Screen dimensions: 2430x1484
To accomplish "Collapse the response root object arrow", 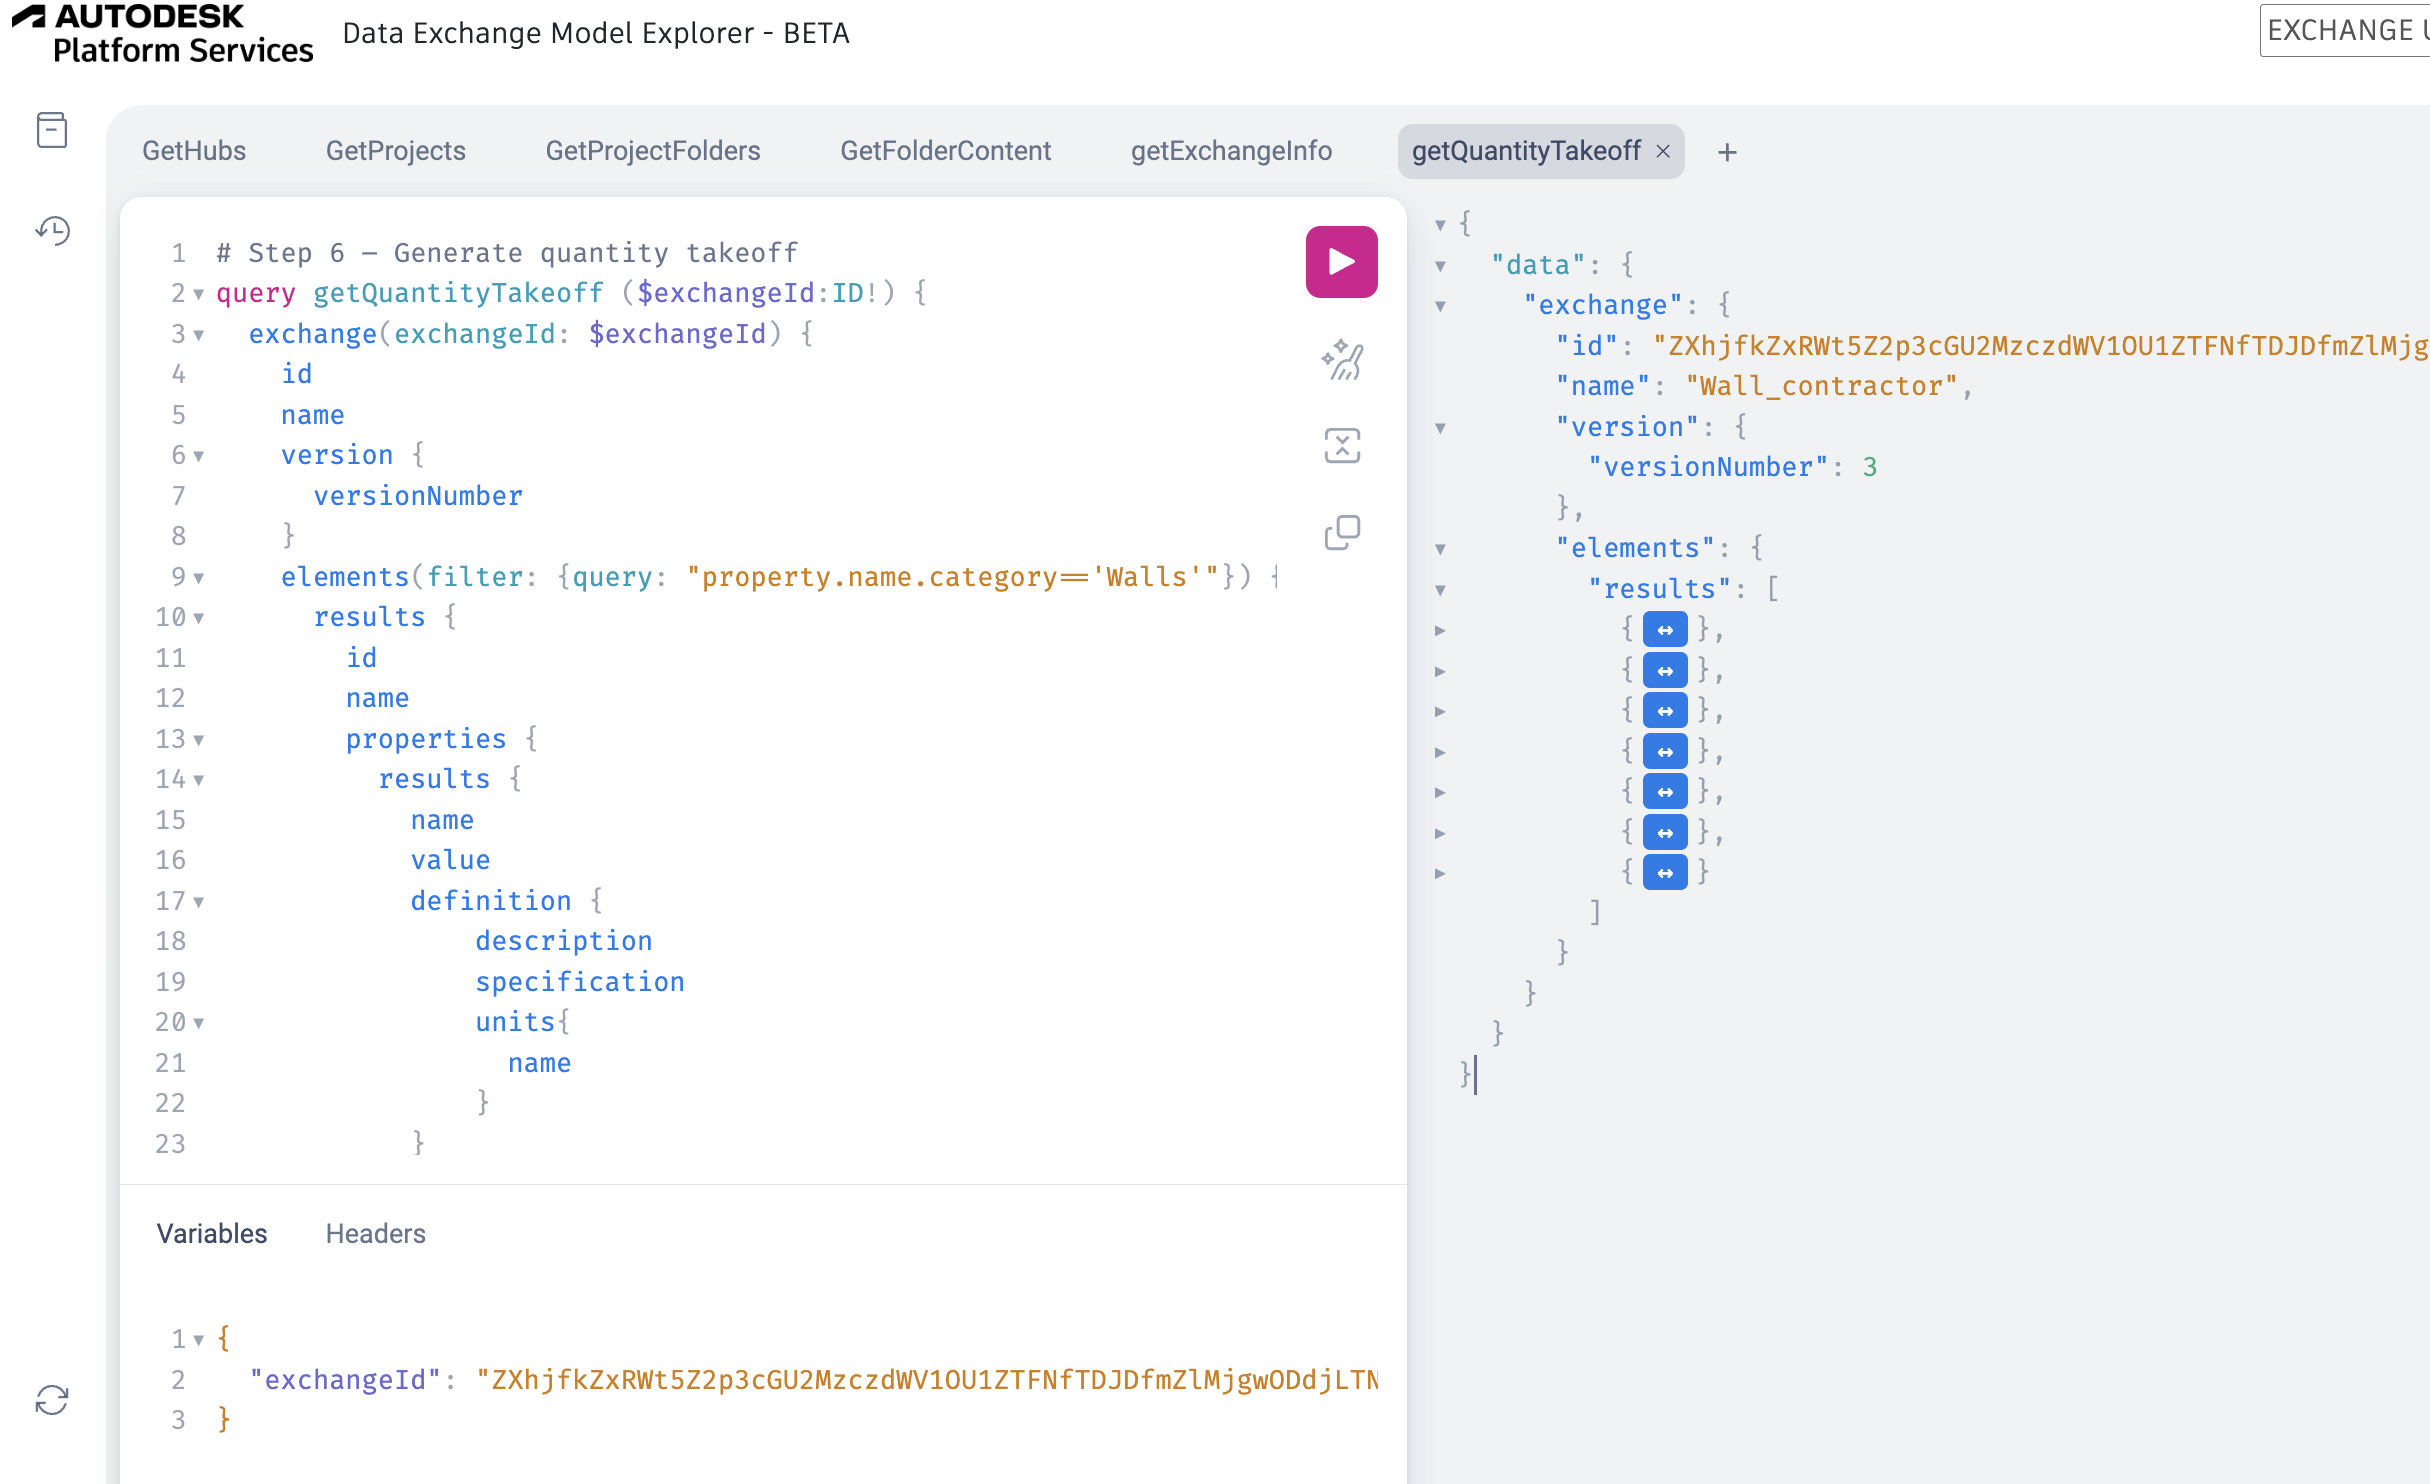I will [x=1440, y=225].
